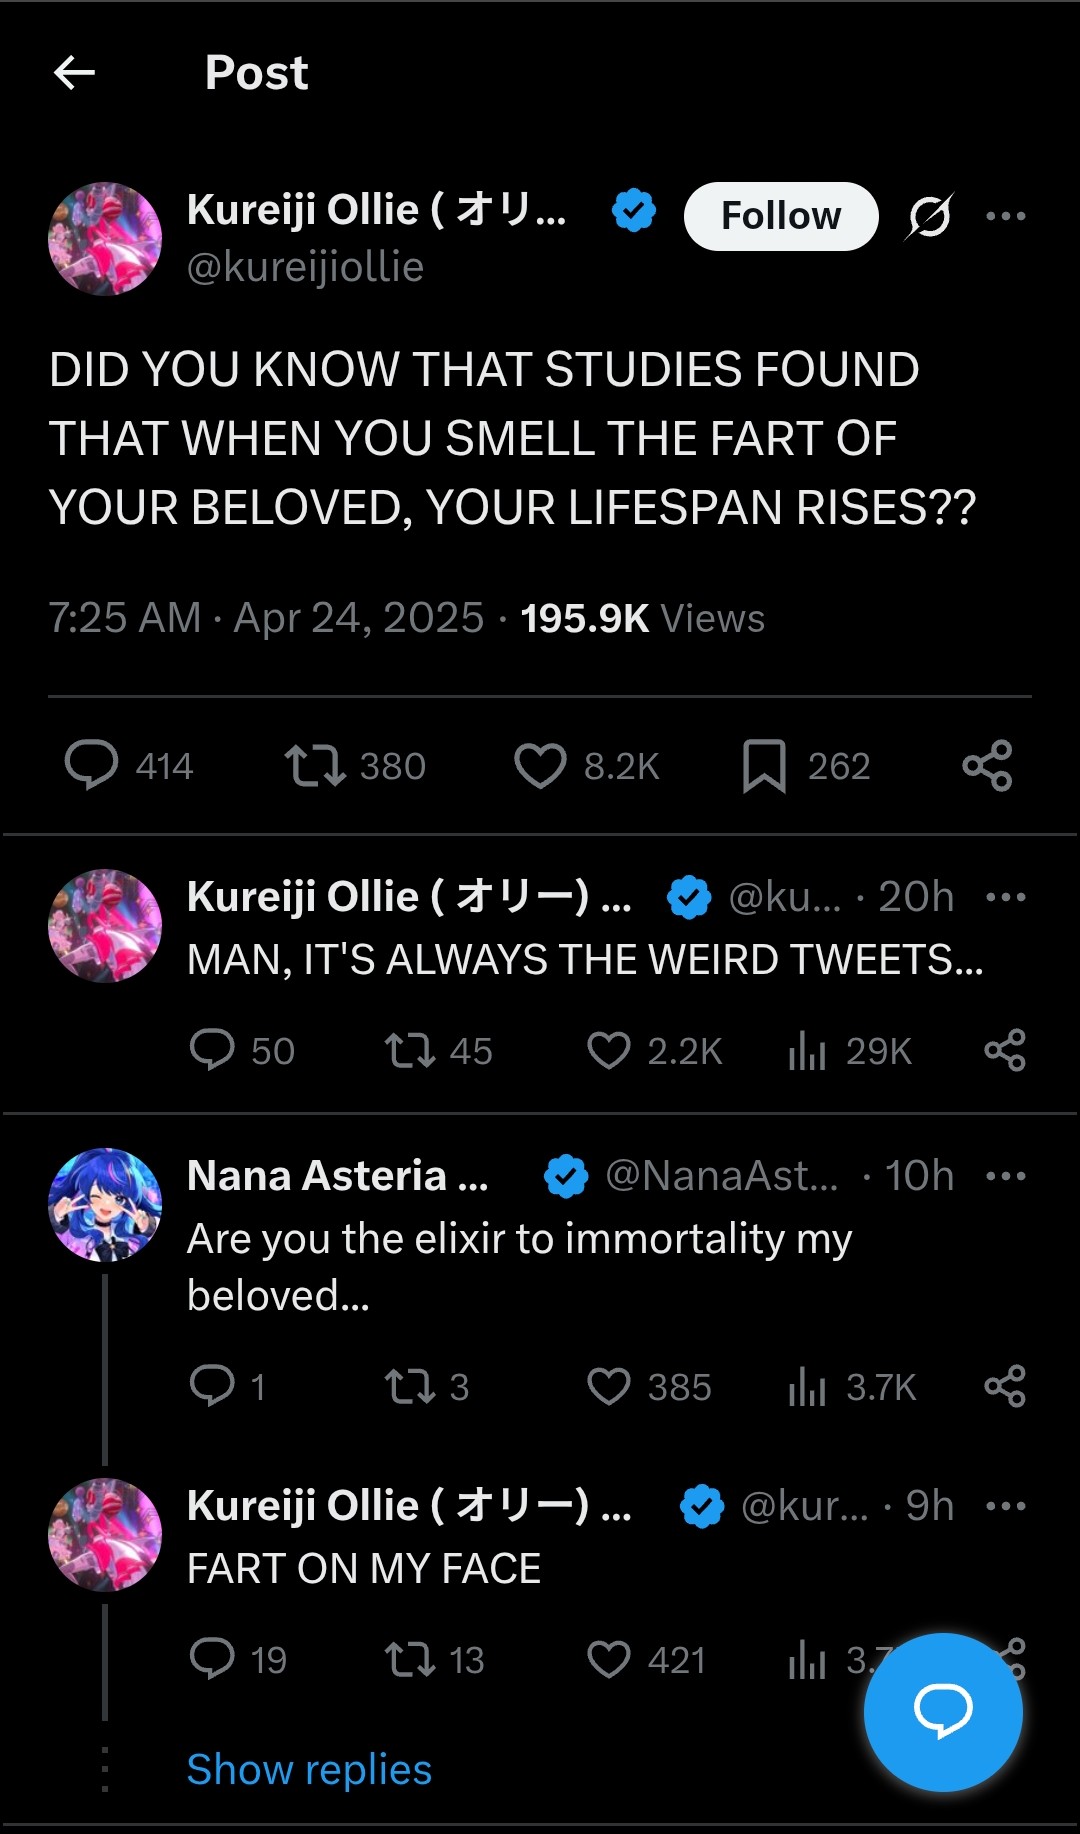Reply to Nana Asteria's comment

coord(212,1387)
